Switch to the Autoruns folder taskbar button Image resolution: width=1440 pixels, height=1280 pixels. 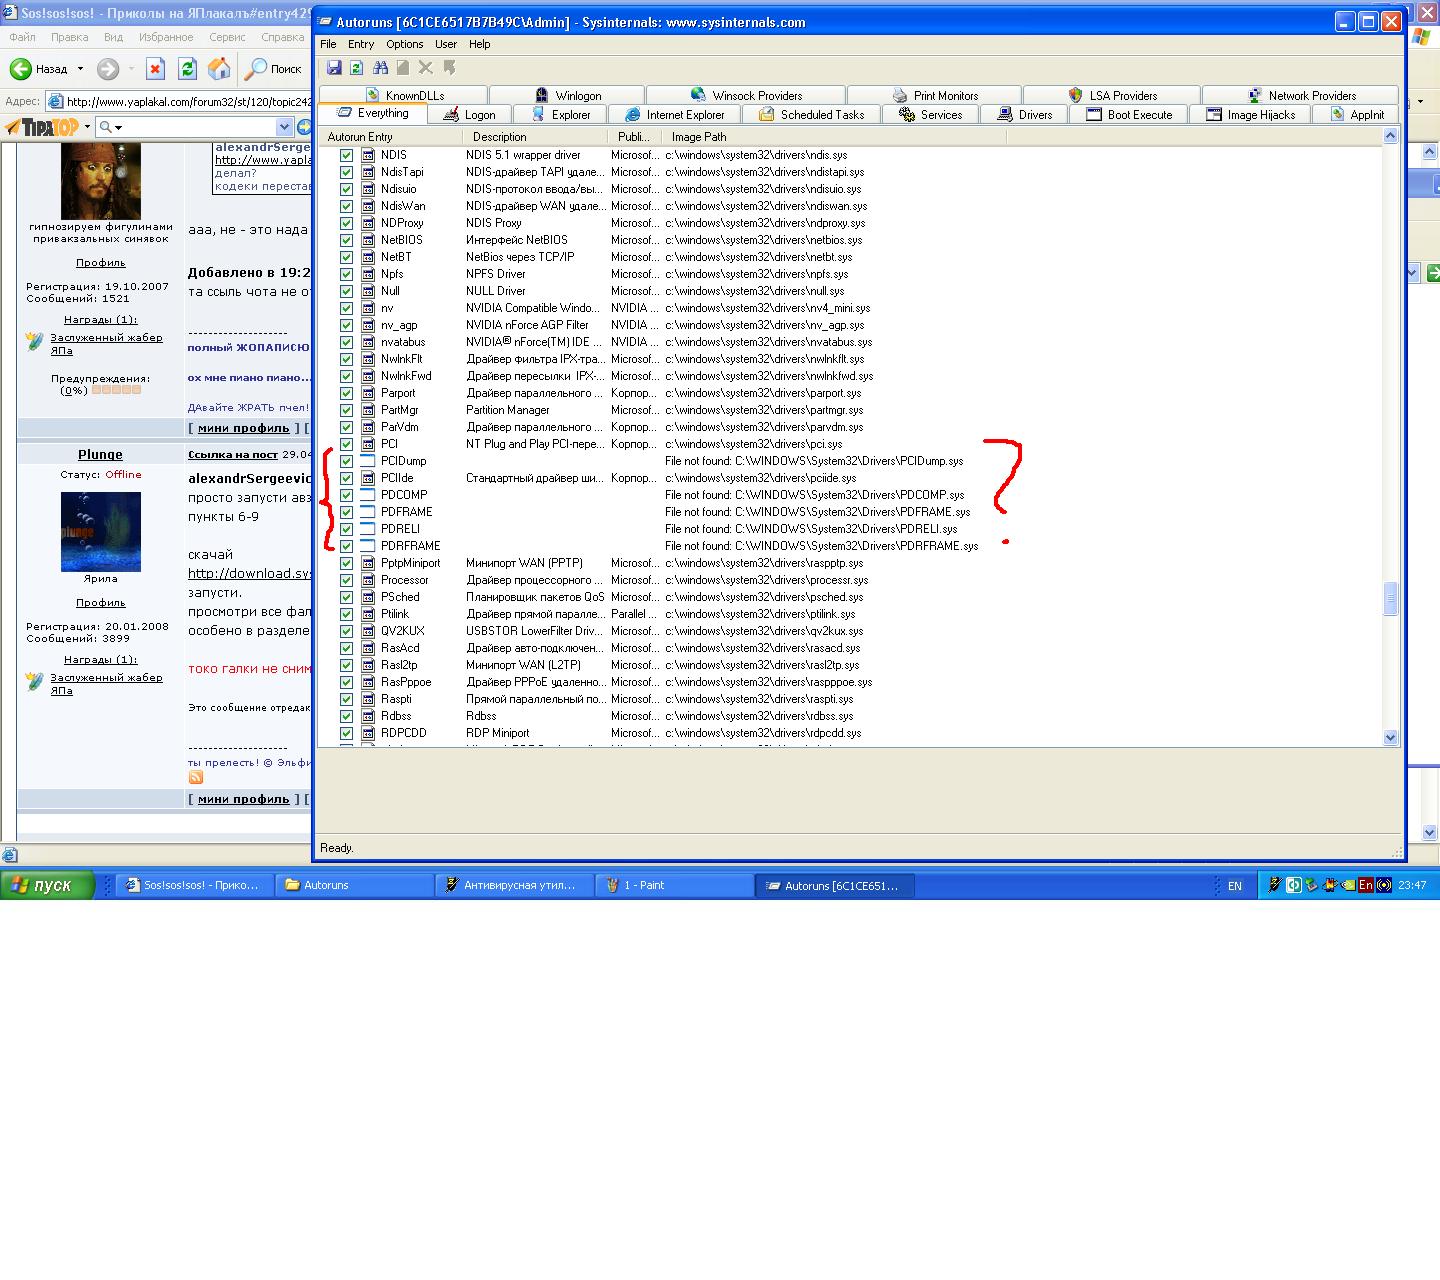354,885
